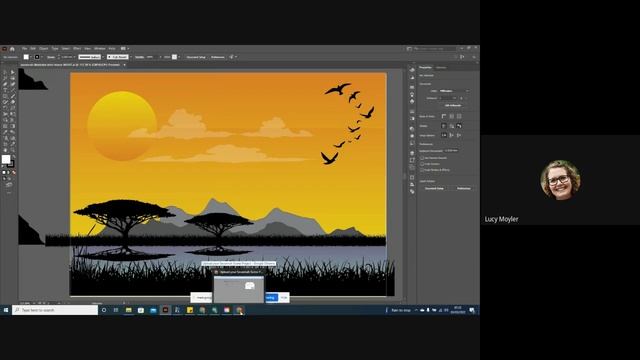Click Preferences in the control bar
This screenshot has width=640, height=360.
click(x=218, y=57)
